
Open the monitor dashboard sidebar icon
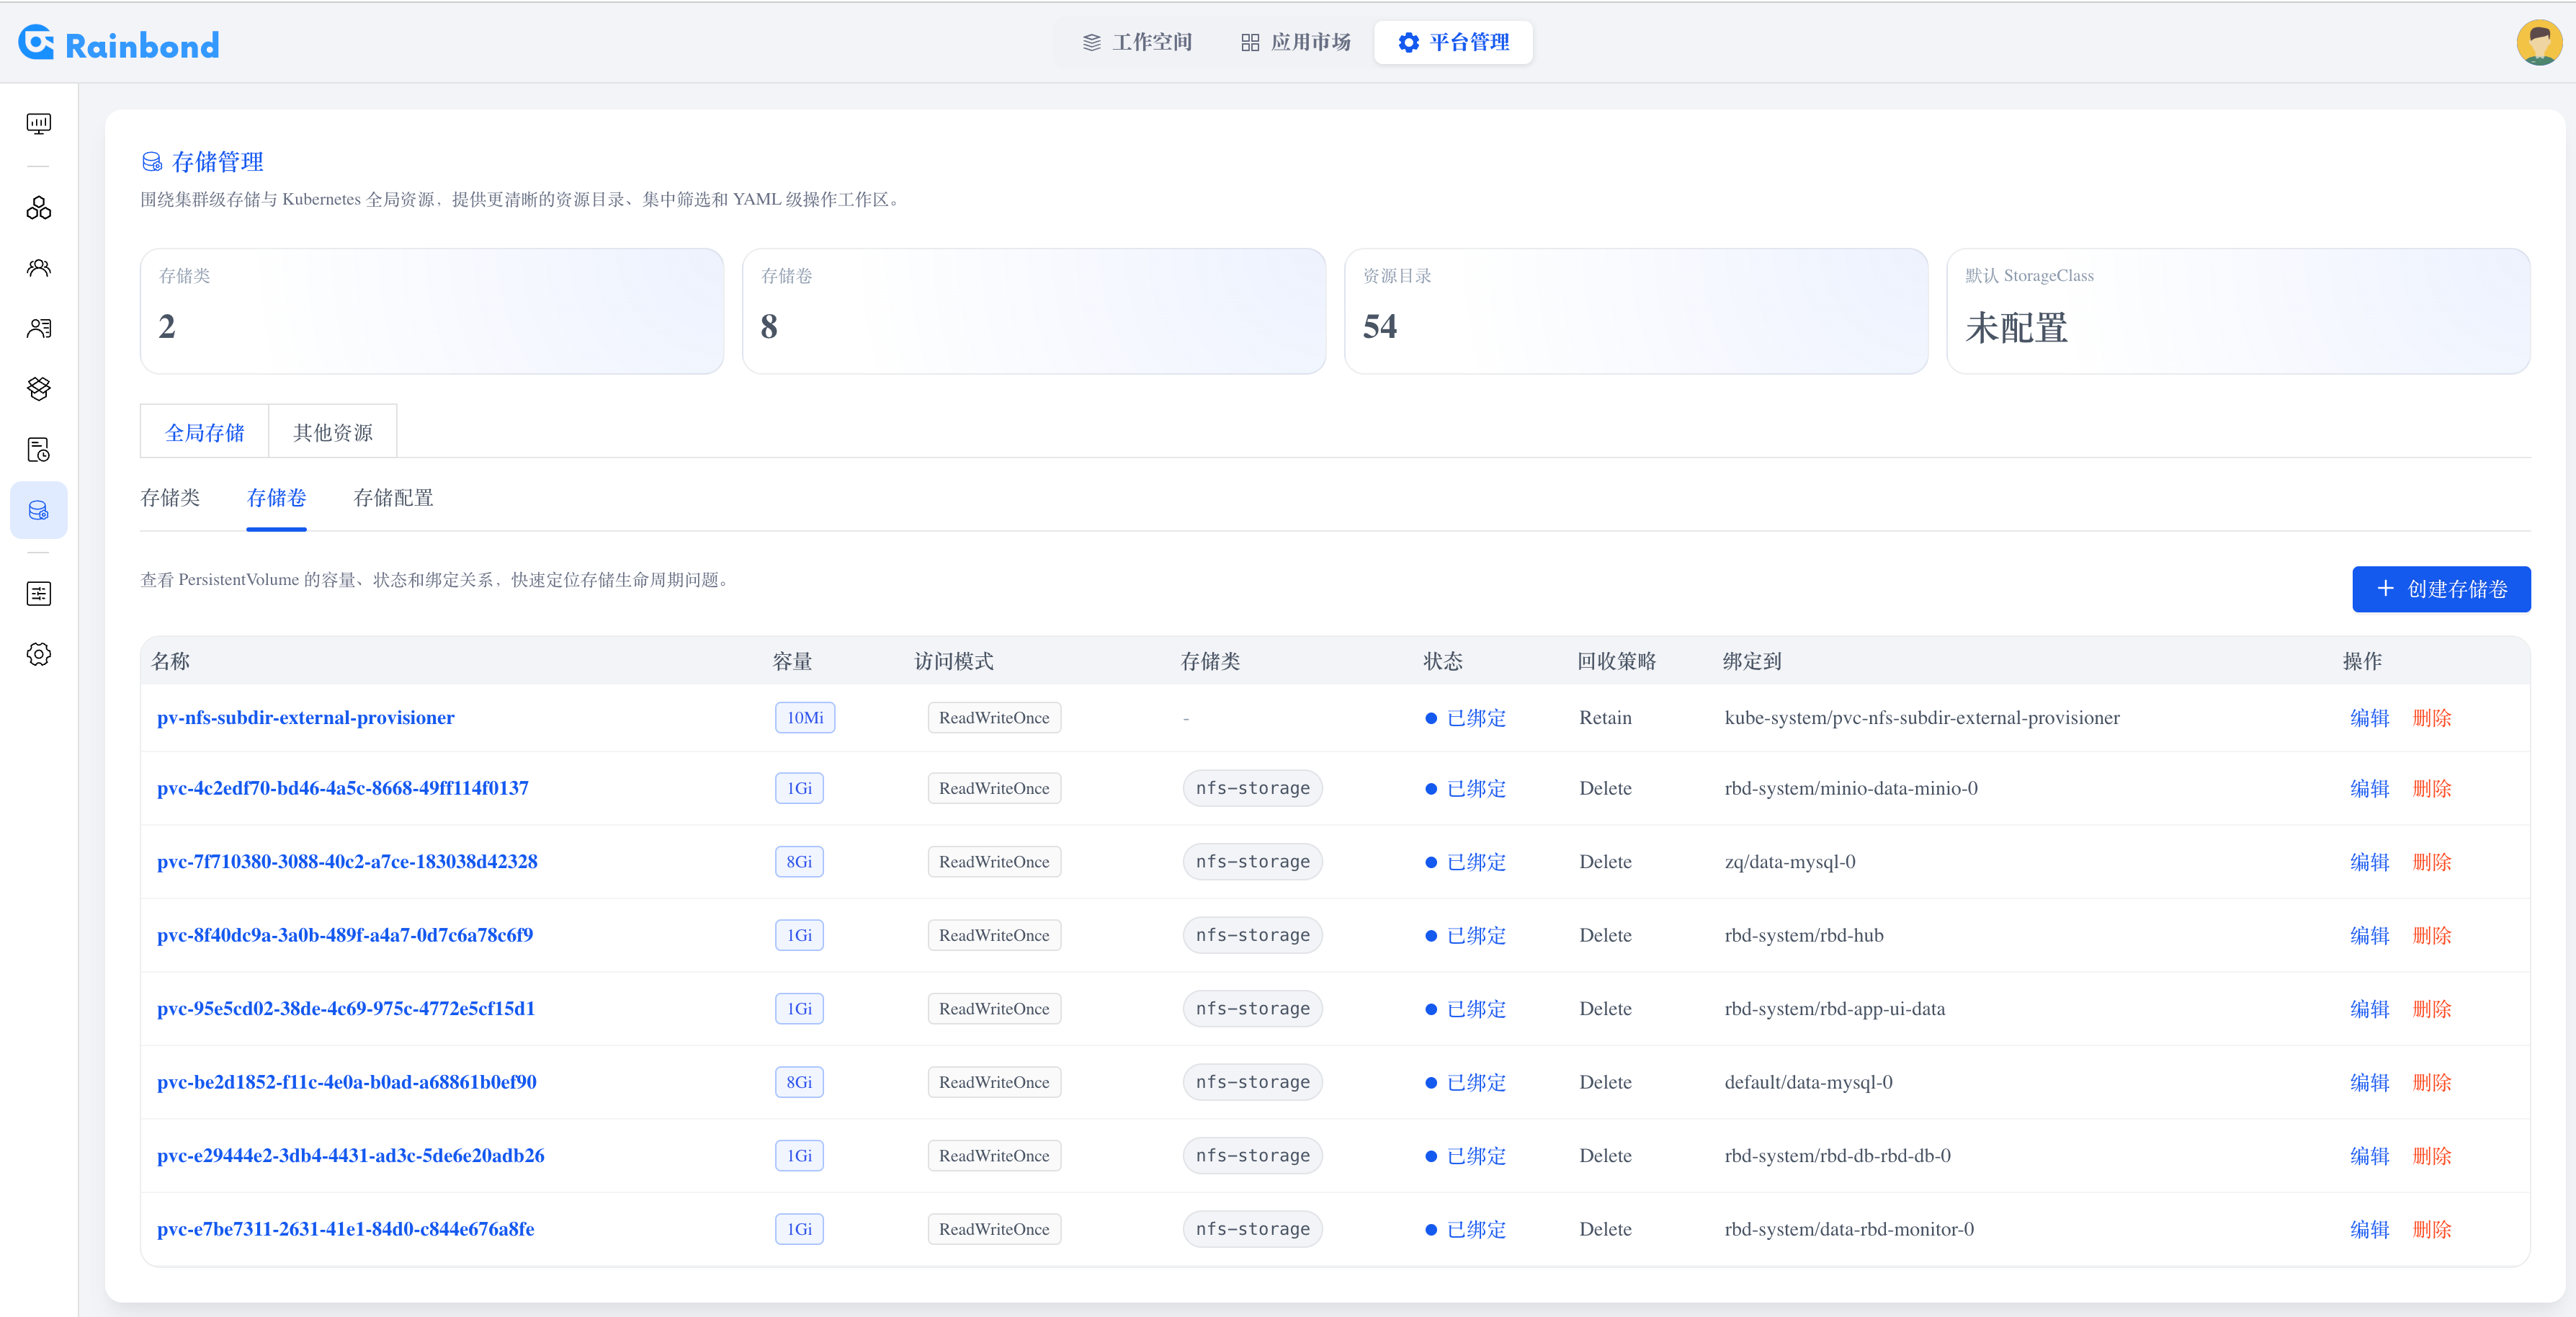tap(38, 123)
